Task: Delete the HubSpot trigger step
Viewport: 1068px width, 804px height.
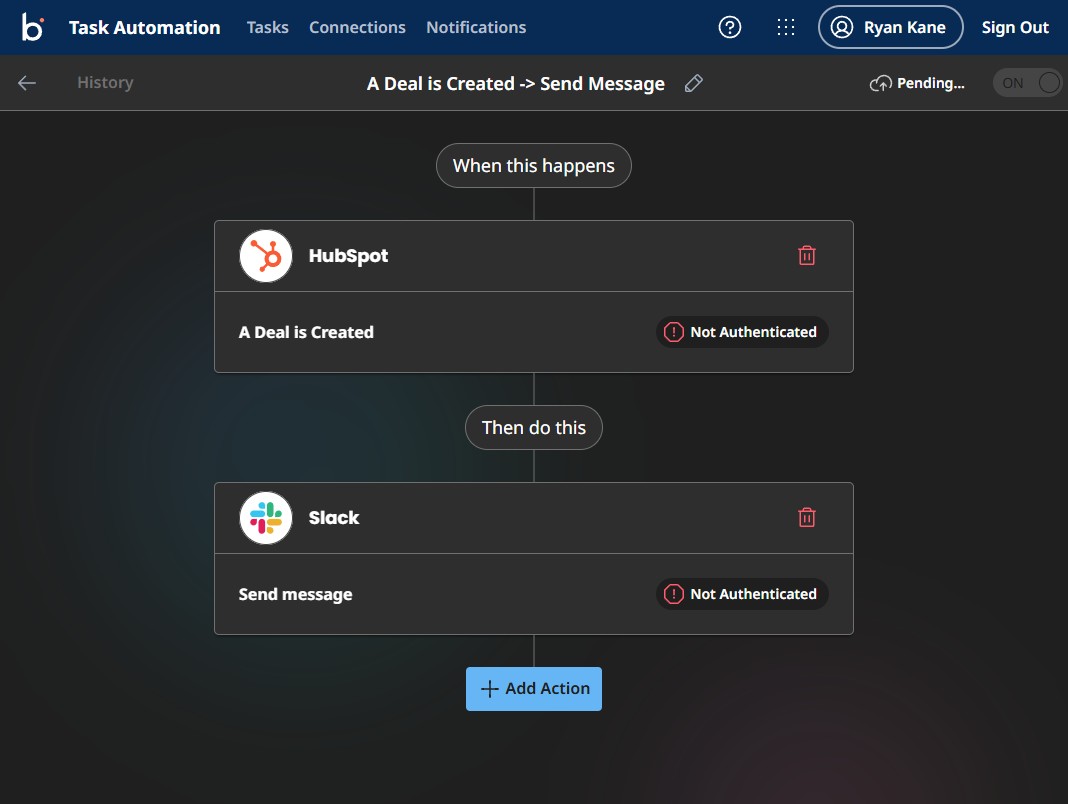Action: click(x=807, y=255)
